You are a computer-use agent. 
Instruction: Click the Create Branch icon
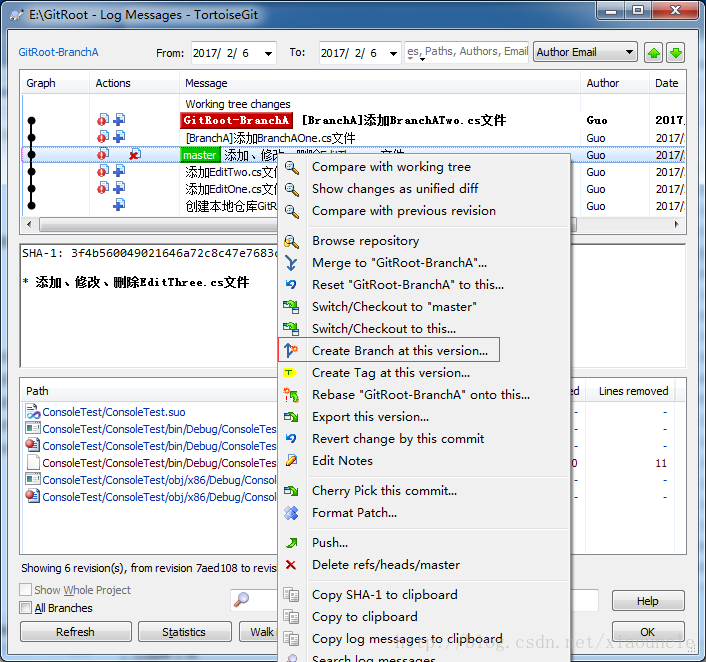coord(291,350)
